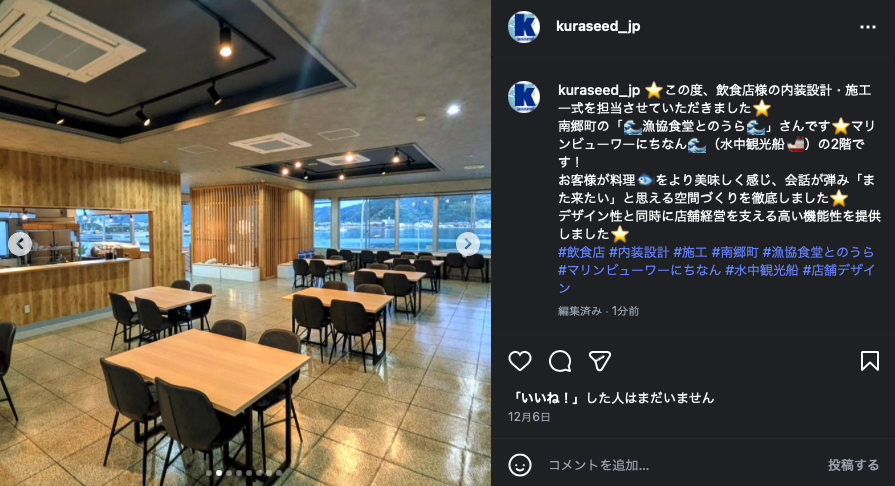Open the #漁協食堂とのうら hashtag
The image size is (895, 486).
[x=819, y=252]
